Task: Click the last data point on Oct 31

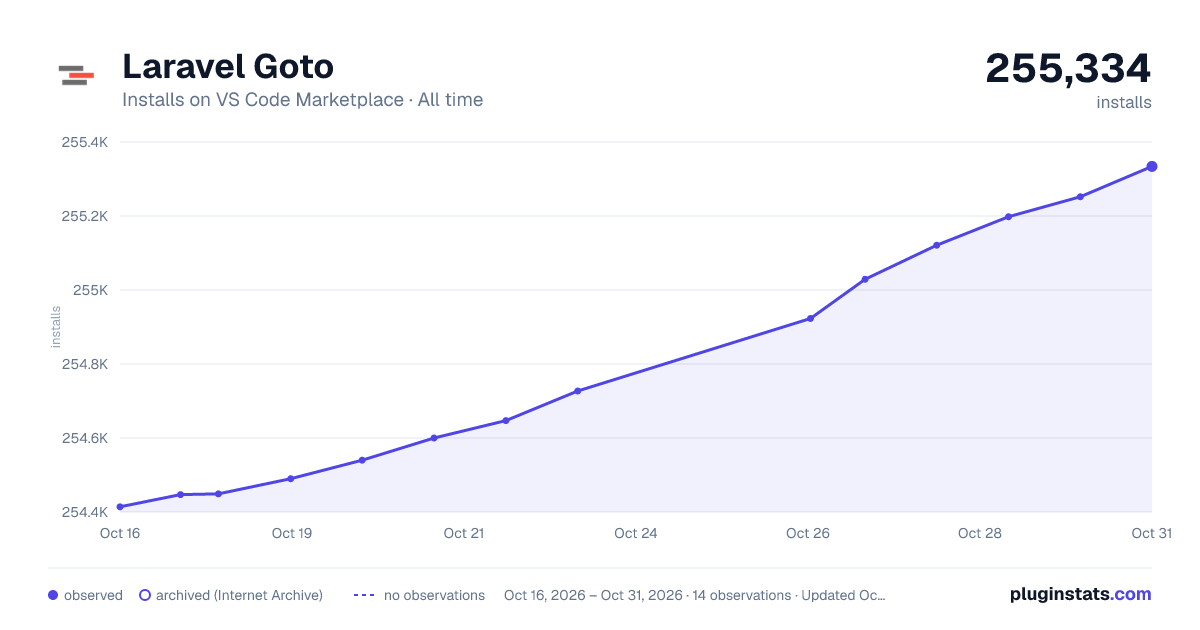Action: click(1152, 166)
